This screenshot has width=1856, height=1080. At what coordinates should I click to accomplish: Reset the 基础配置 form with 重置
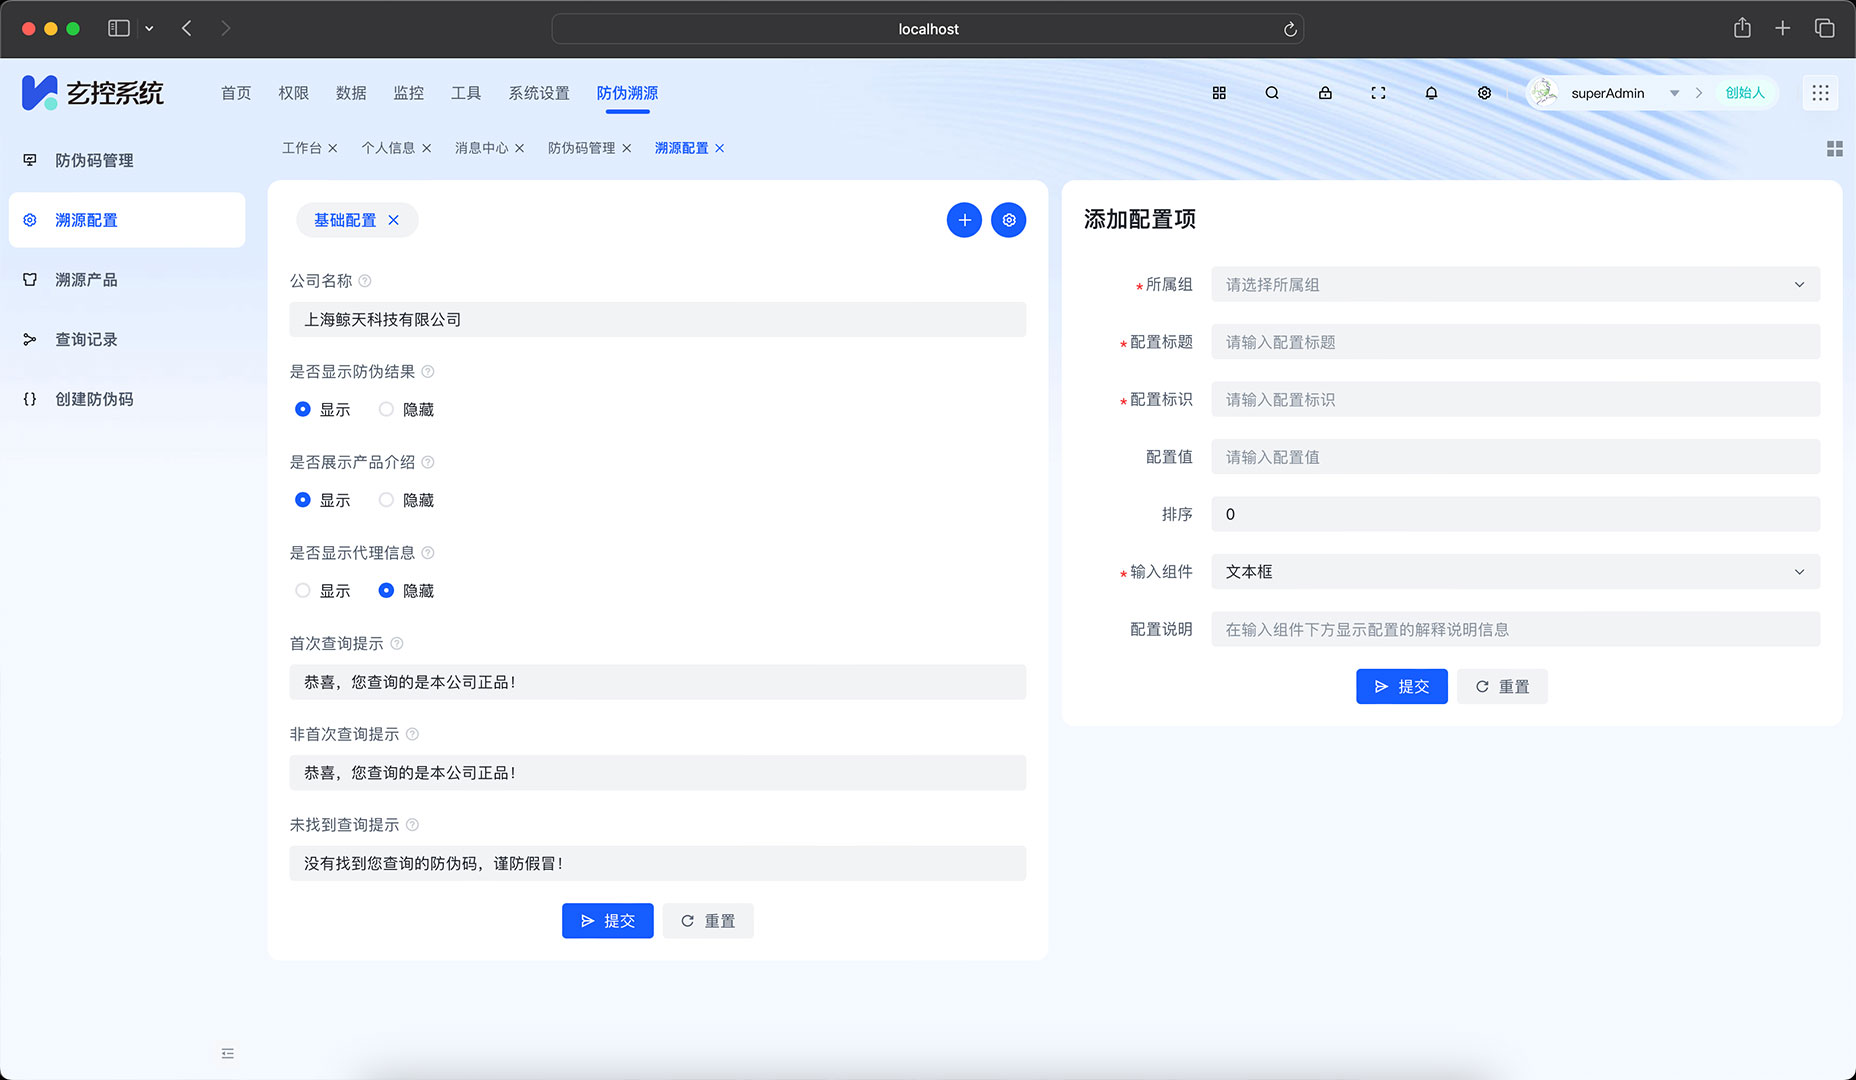pos(708,920)
